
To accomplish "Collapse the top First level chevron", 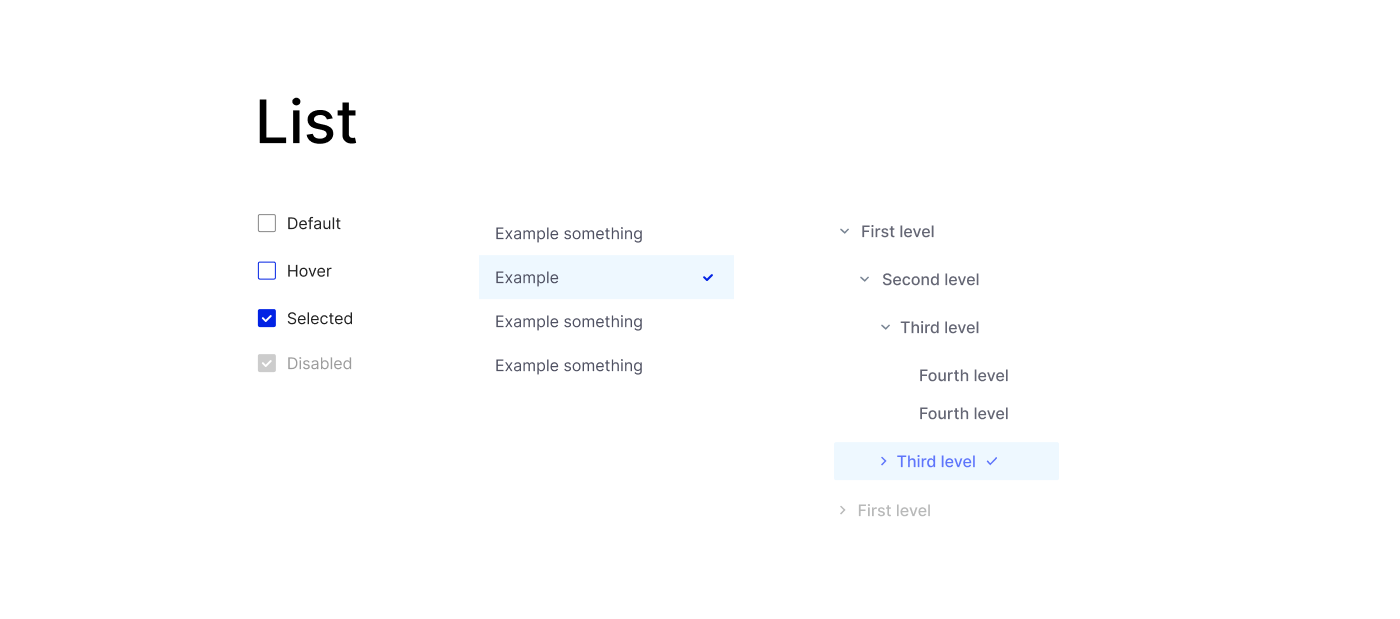I will click(844, 232).
